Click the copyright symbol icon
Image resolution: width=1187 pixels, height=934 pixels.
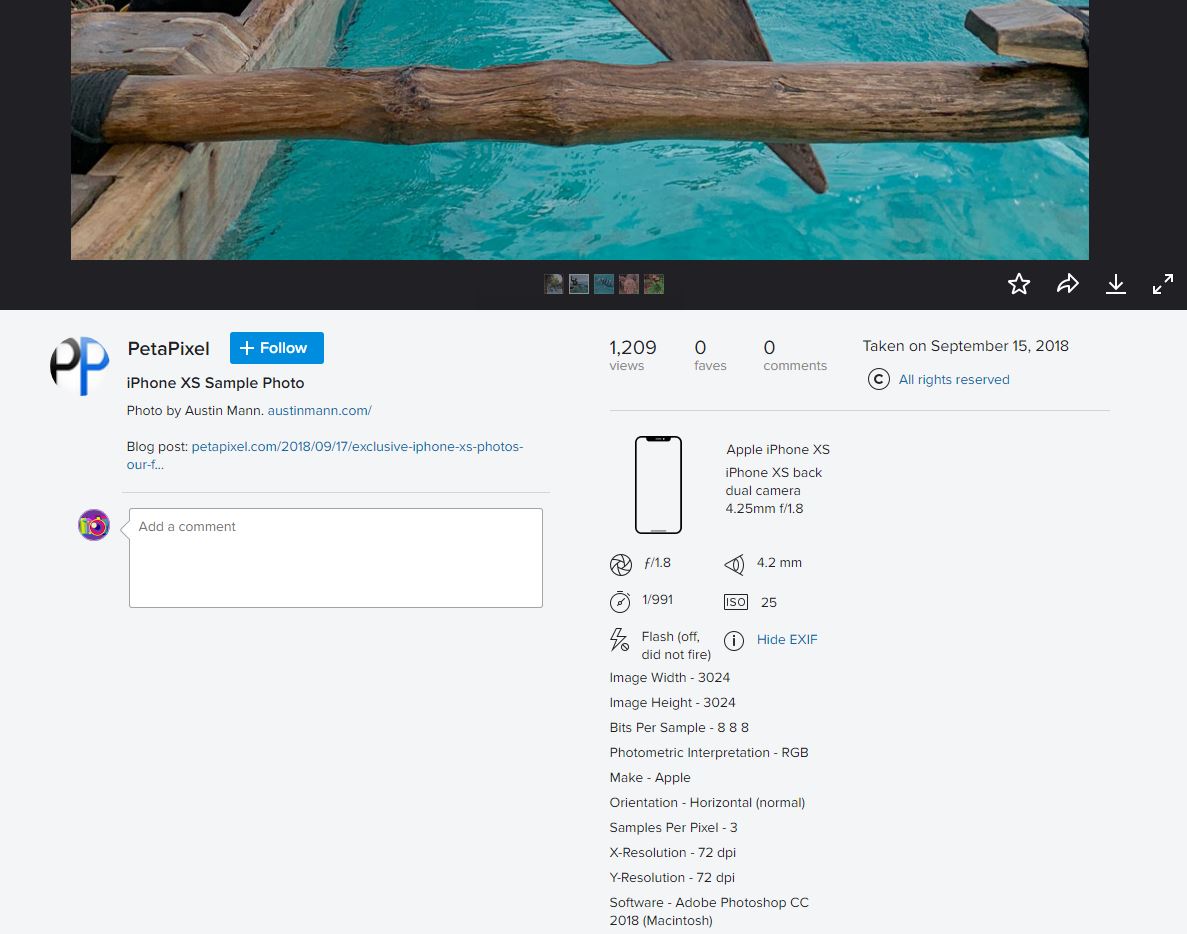[878, 379]
